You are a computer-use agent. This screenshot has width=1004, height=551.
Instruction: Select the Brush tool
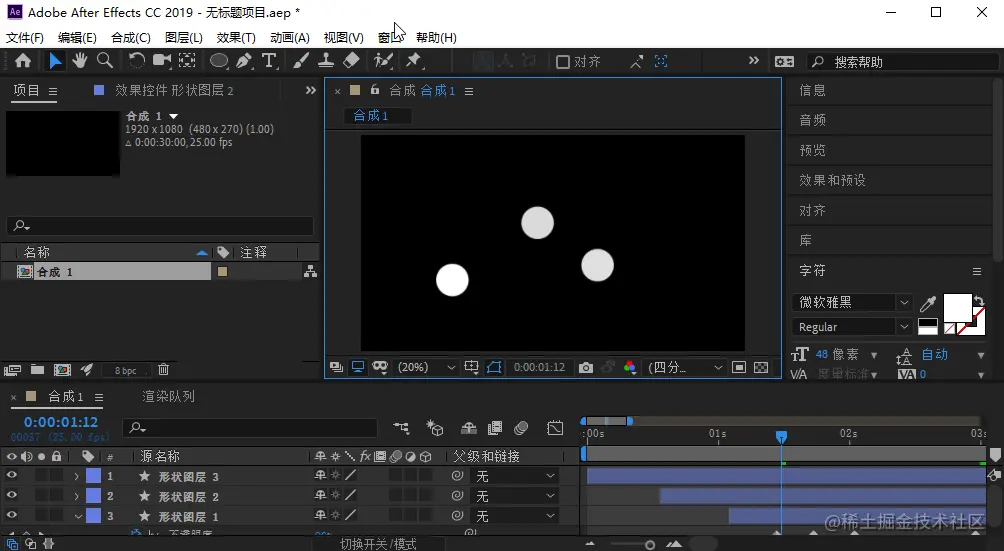tap(301, 61)
